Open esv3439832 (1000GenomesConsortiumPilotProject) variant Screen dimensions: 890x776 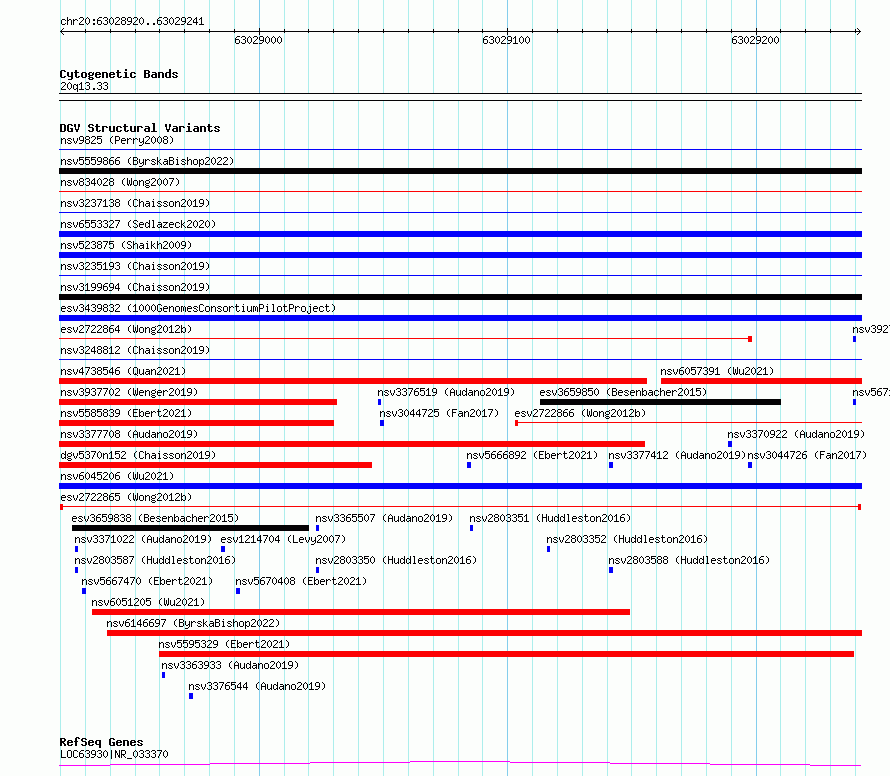click(x=198, y=308)
